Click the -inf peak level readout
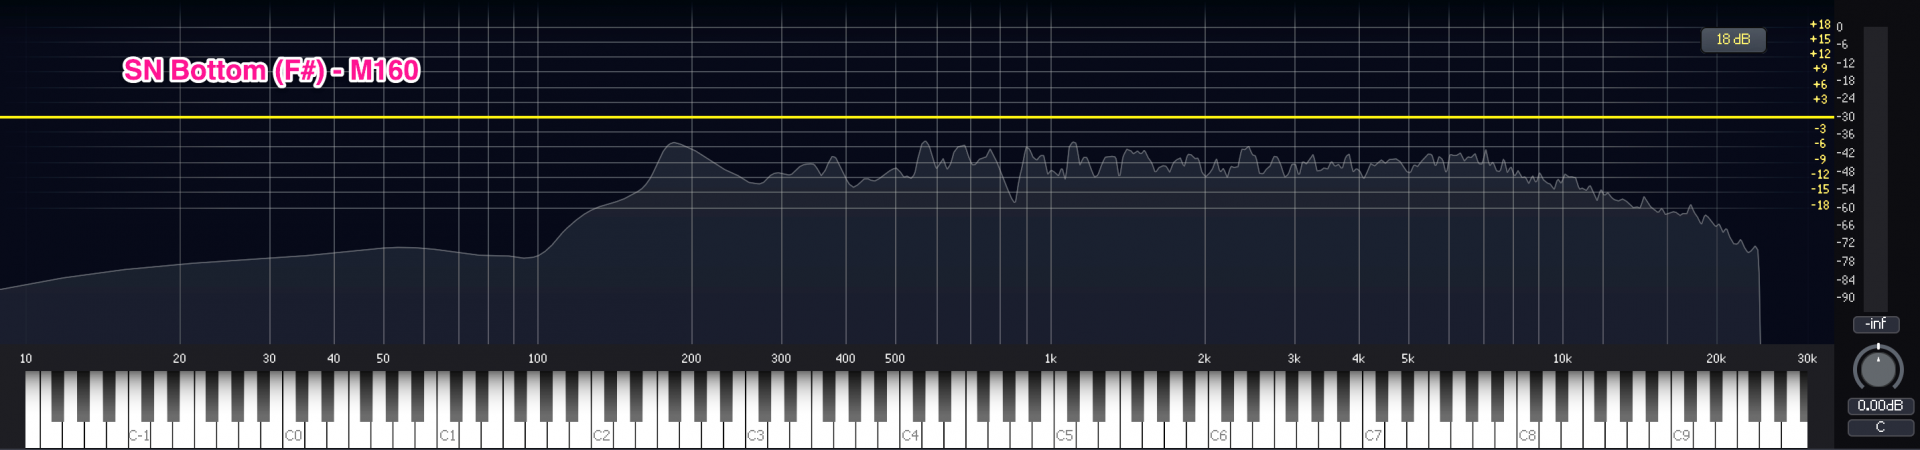 click(x=1876, y=324)
